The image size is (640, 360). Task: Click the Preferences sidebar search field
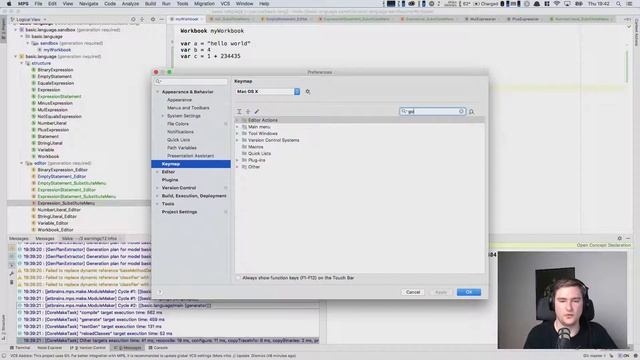(x=191, y=82)
